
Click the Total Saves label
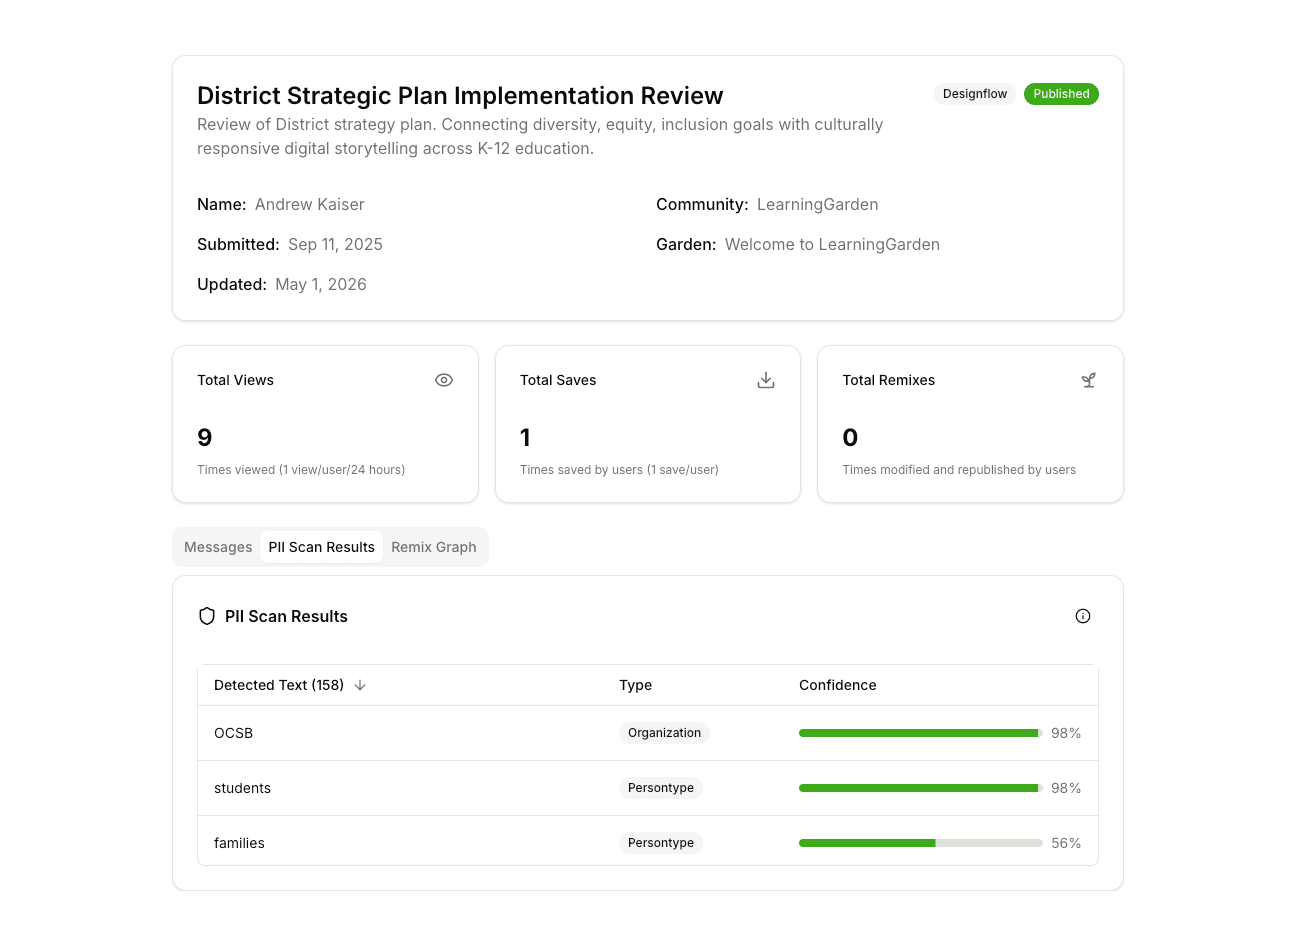point(558,380)
